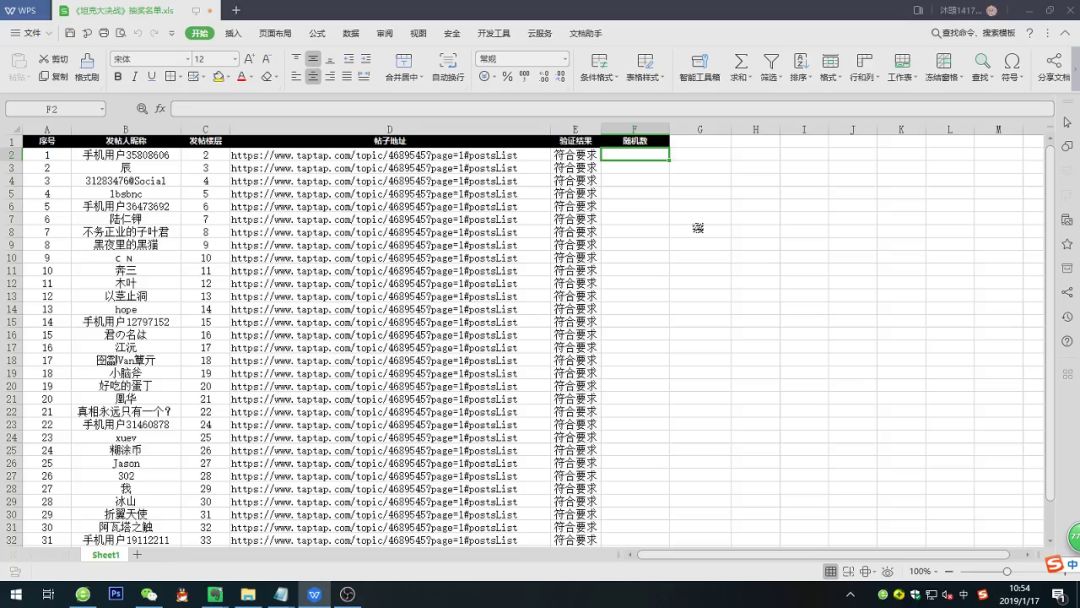The width and height of the screenshot is (1080, 608).
Task: Expand the quick access toolbar customize arrow
Action: point(172,33)
